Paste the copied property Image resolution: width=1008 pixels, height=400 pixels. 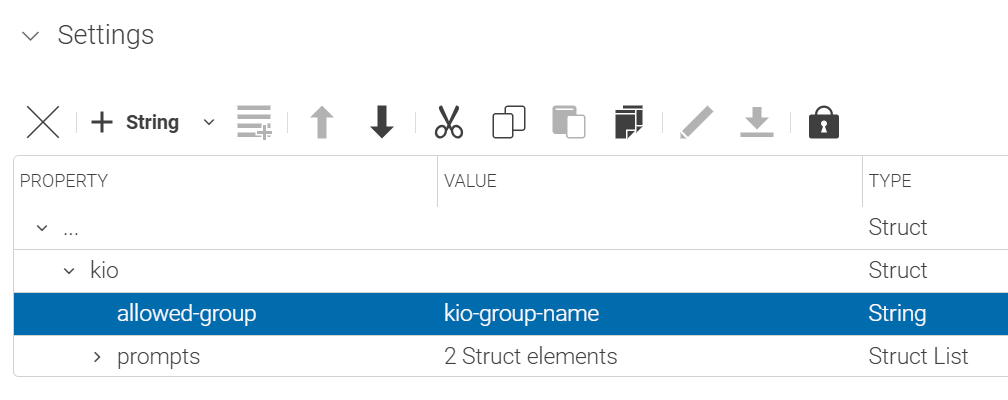(x=568, y=122)
